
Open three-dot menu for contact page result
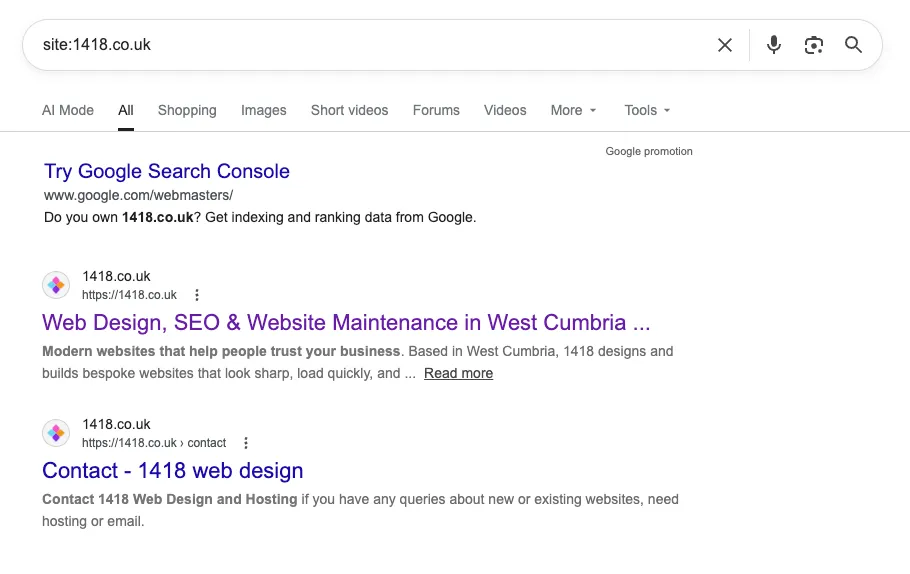tap(246, 443)
